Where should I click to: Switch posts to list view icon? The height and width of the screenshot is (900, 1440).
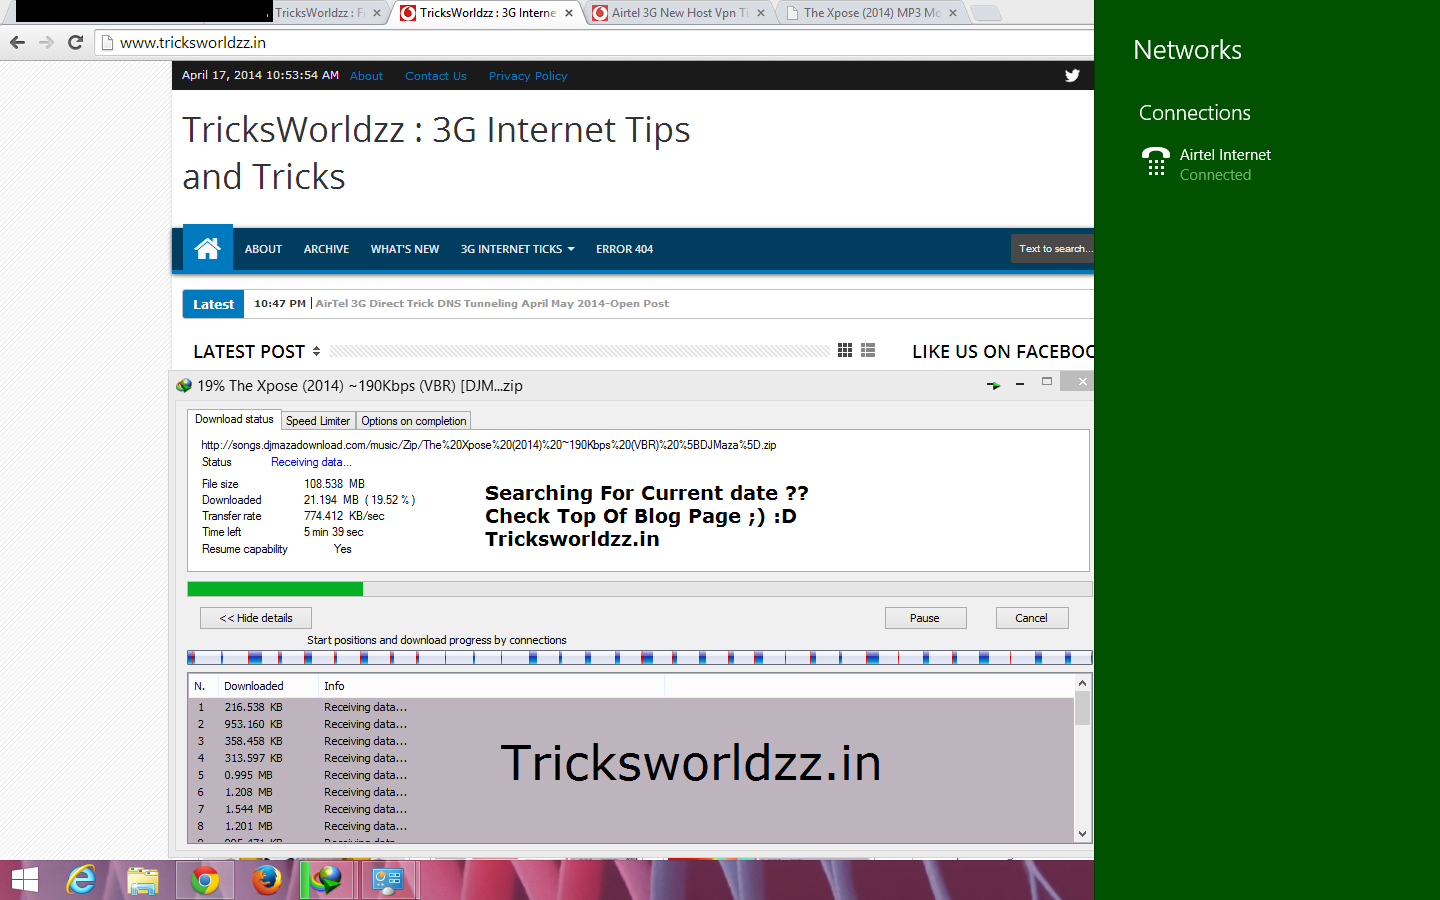tap(868, 350)
